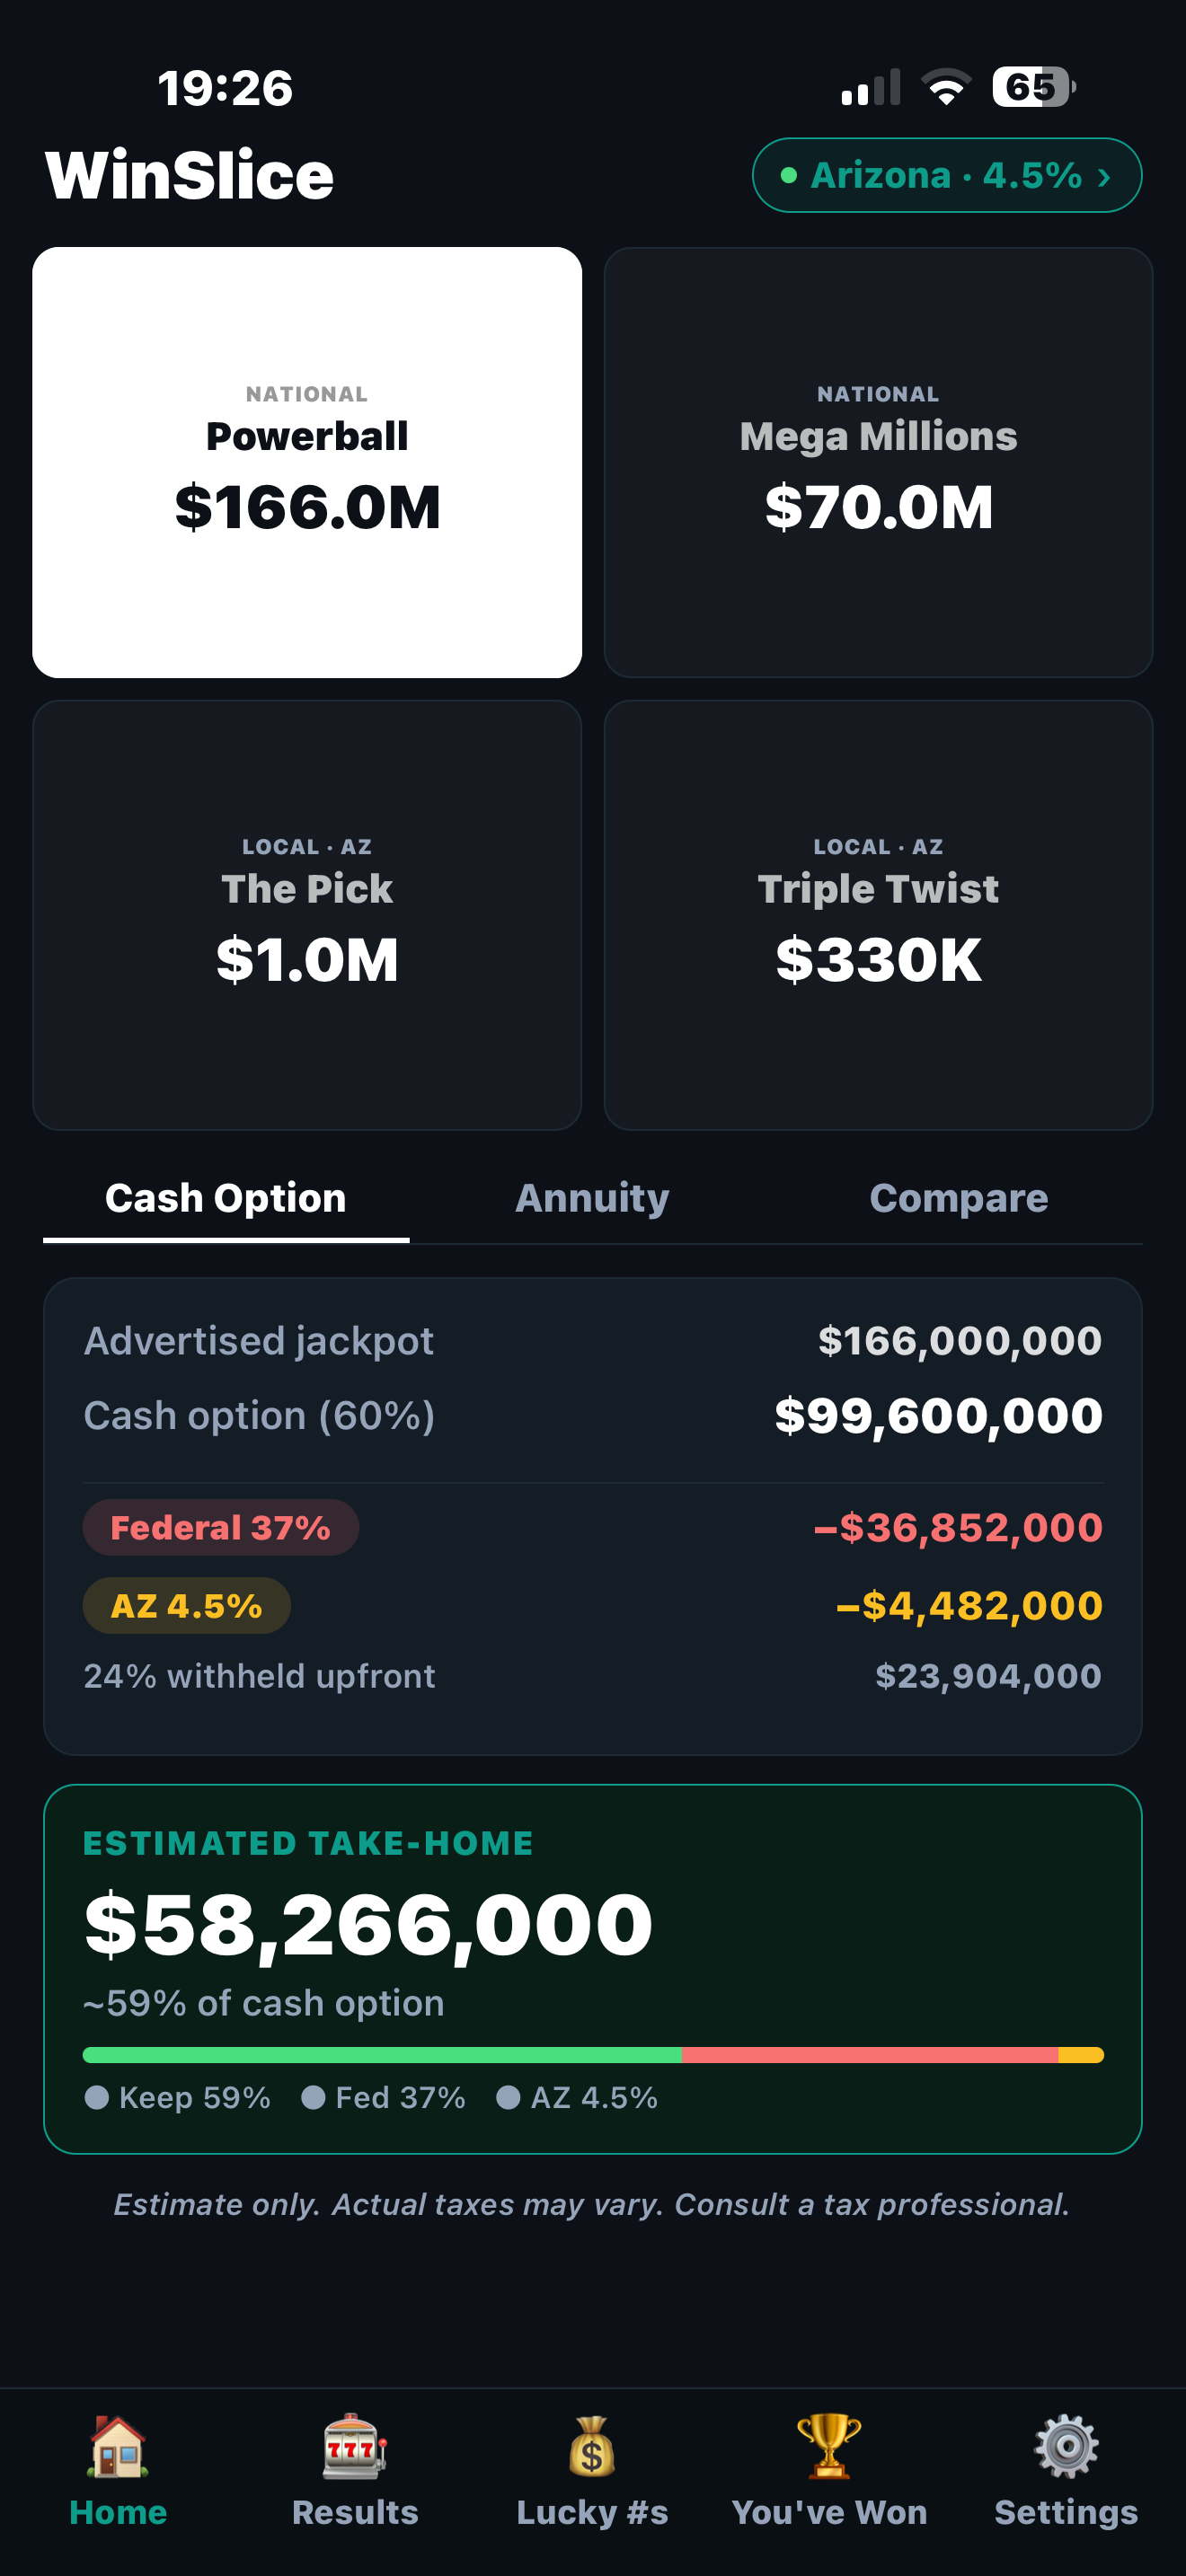Switch to the Compare tab
Viewport: 1186px width, 2576px height.
pos(959,1198)
